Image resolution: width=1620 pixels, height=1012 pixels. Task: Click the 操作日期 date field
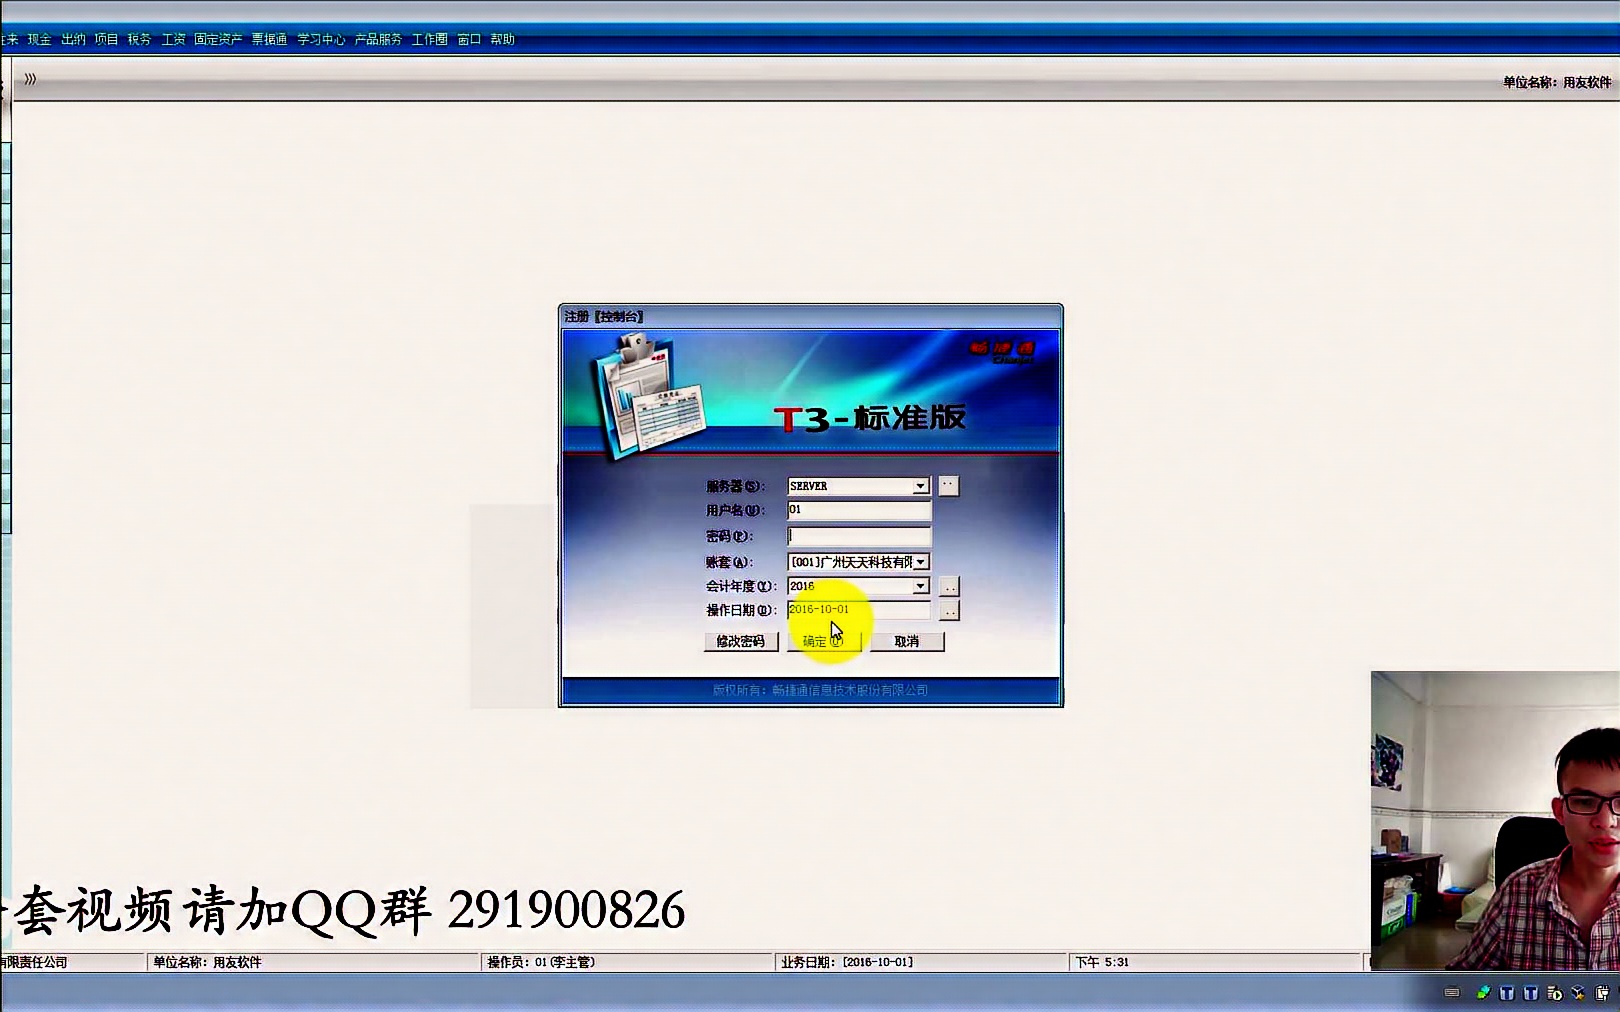coord(859,610)
